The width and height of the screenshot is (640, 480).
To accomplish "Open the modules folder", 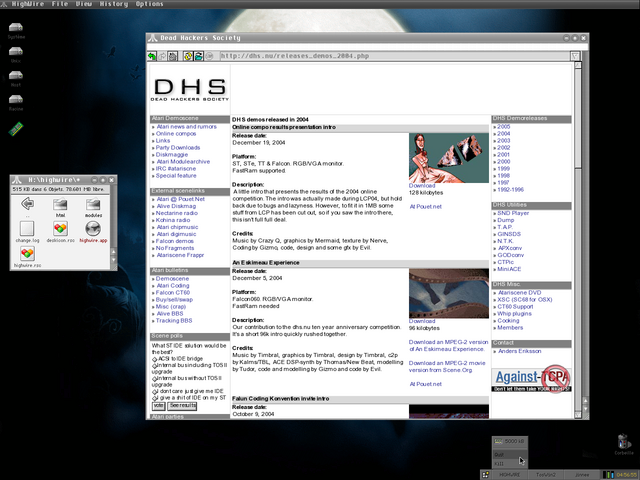I will click(93, 207).
